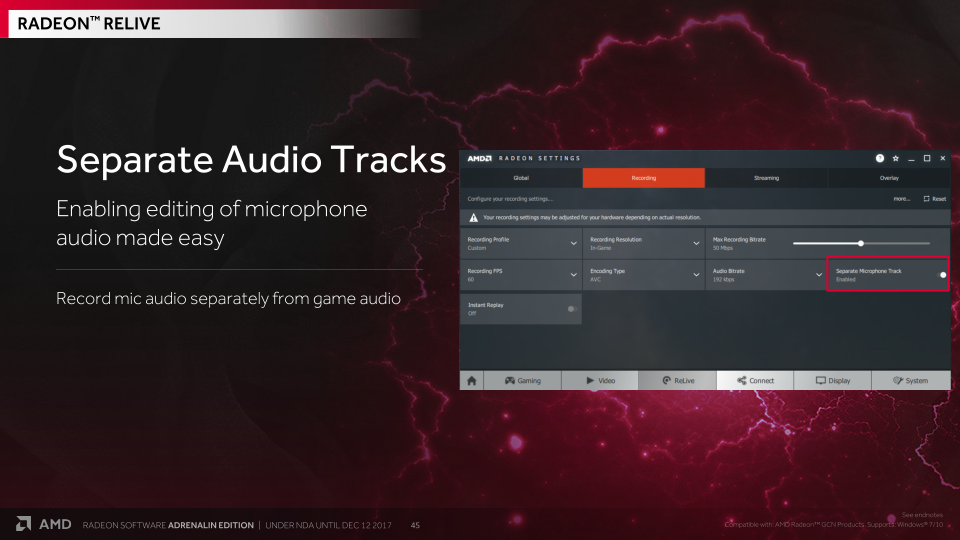Switch to the Overlay tab
Viewport: 960px width, 540px height.
[889, 178]
